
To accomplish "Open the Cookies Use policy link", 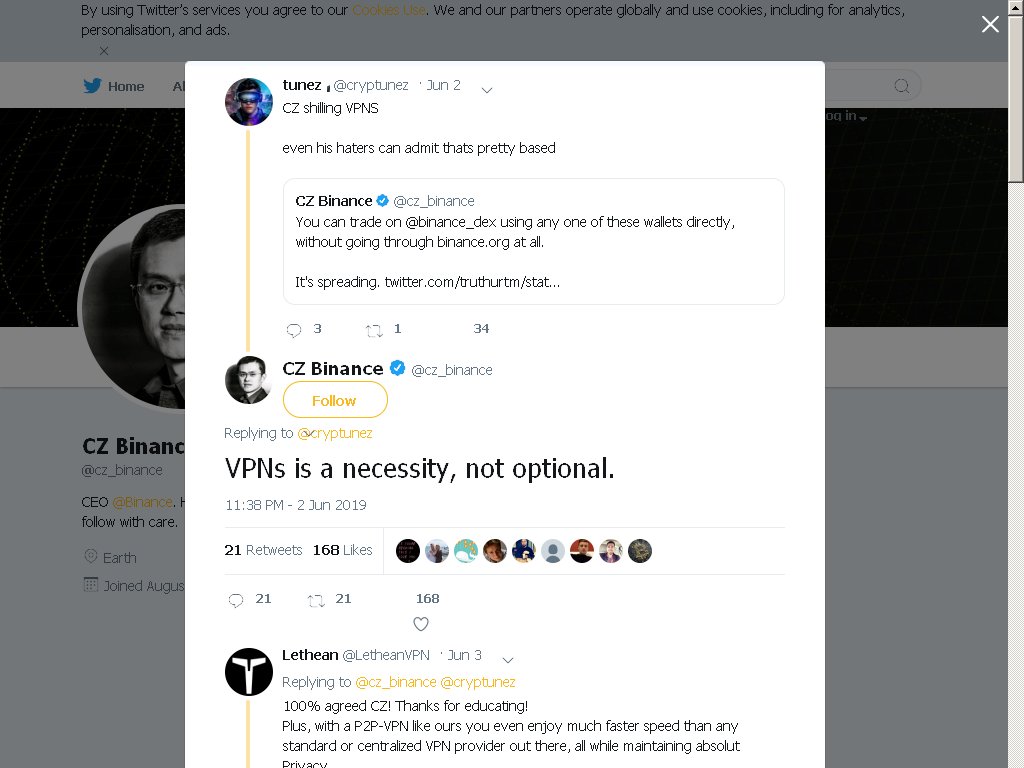I will click(389, 10).
